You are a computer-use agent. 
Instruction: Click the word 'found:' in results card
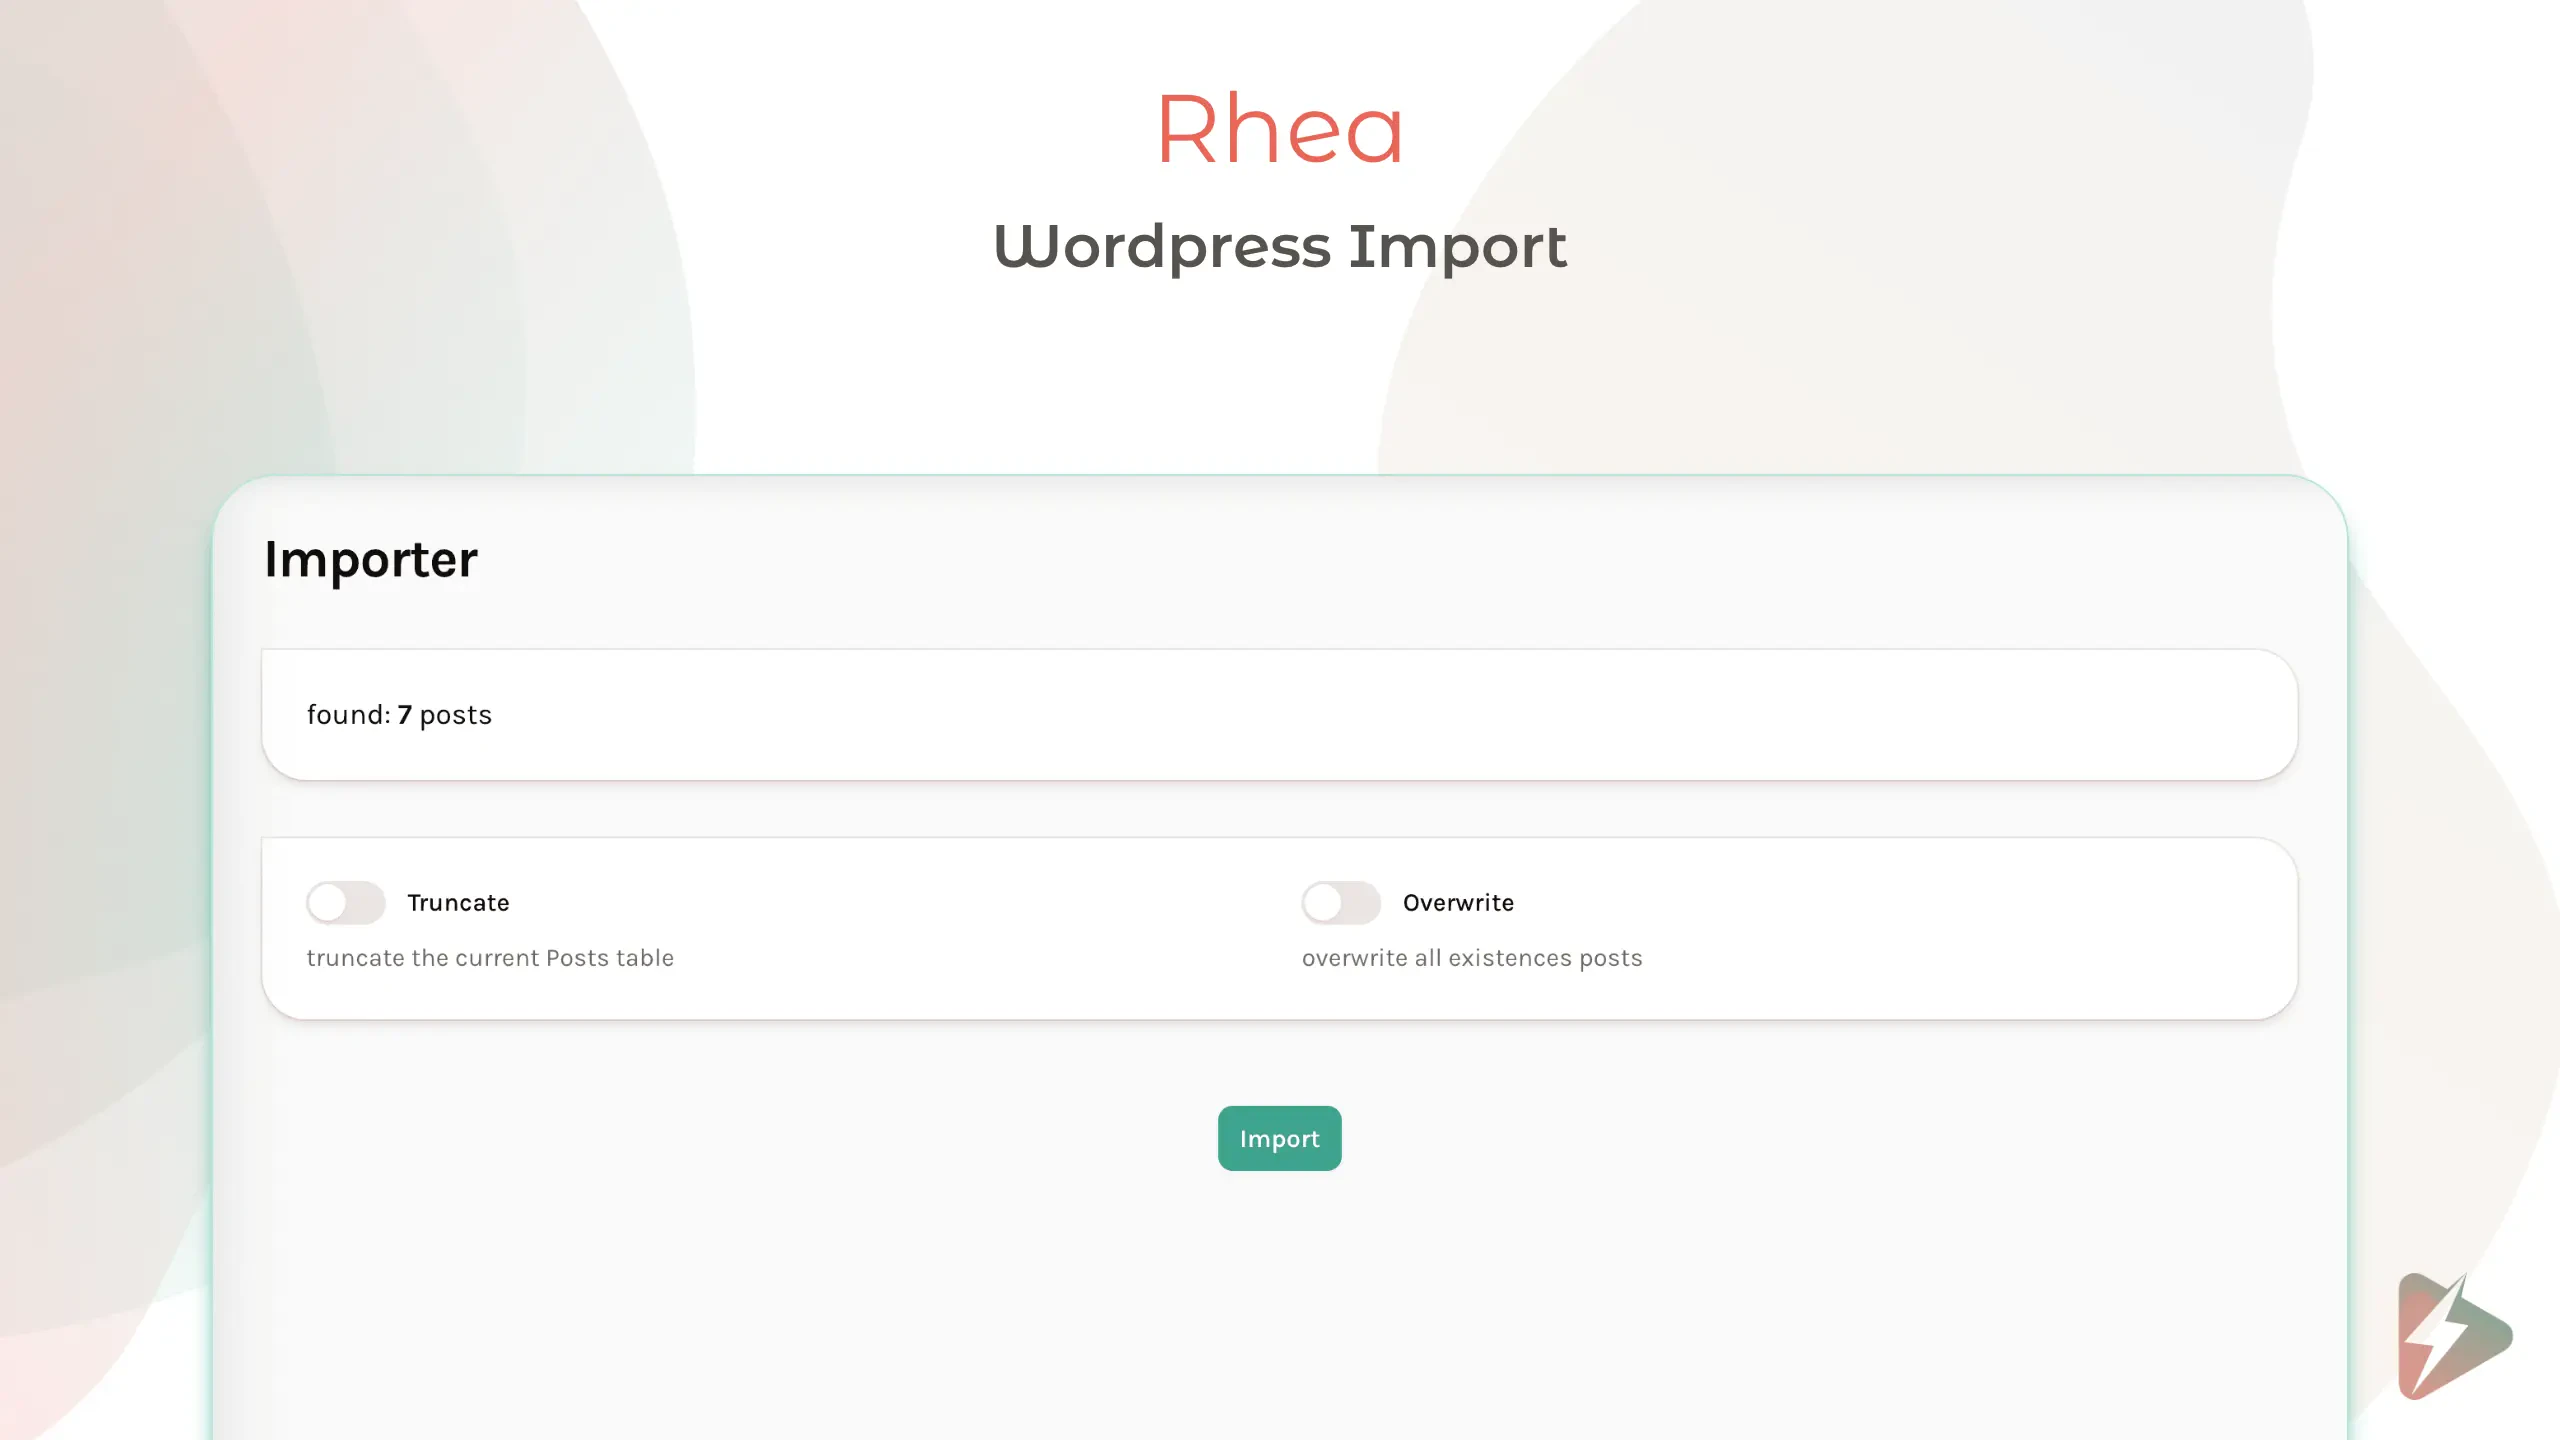[348, 715]
